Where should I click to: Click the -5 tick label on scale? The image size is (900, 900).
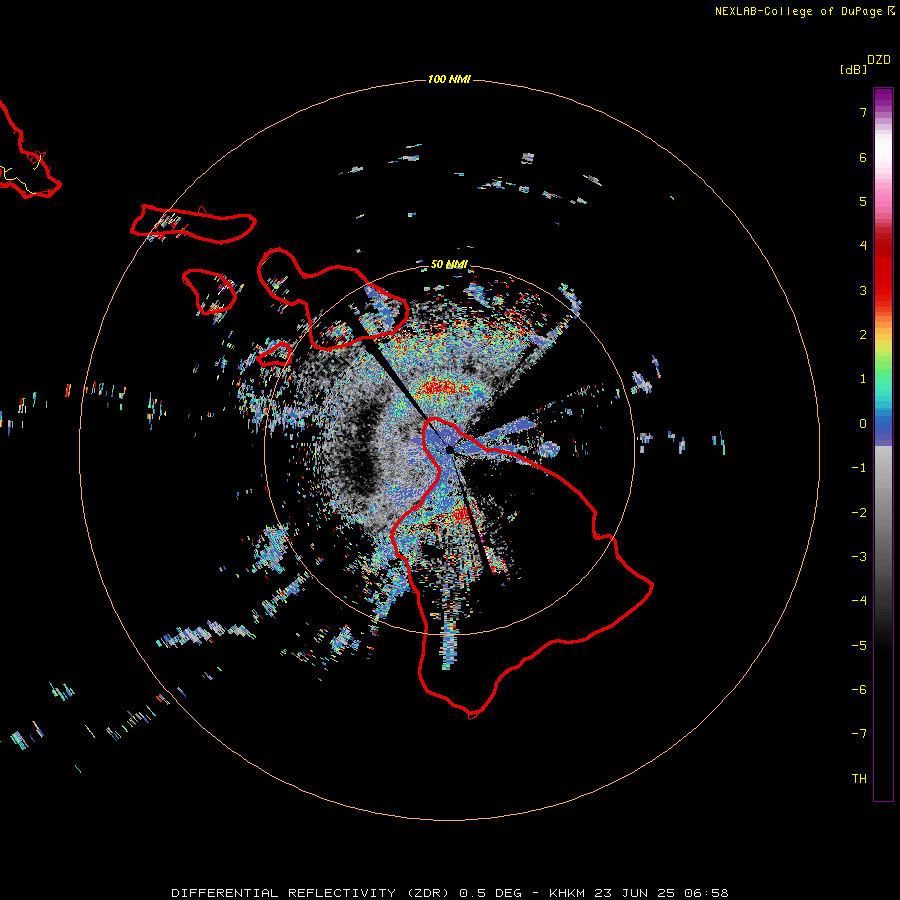point(859,646)
